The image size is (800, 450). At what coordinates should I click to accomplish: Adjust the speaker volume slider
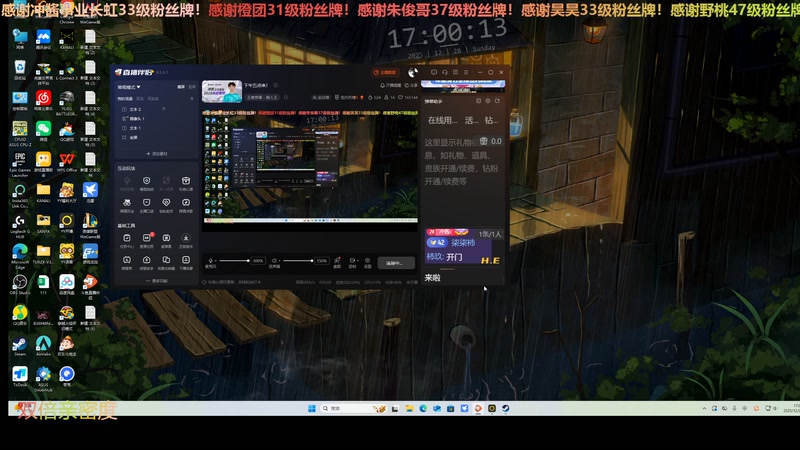click(298, 261)
